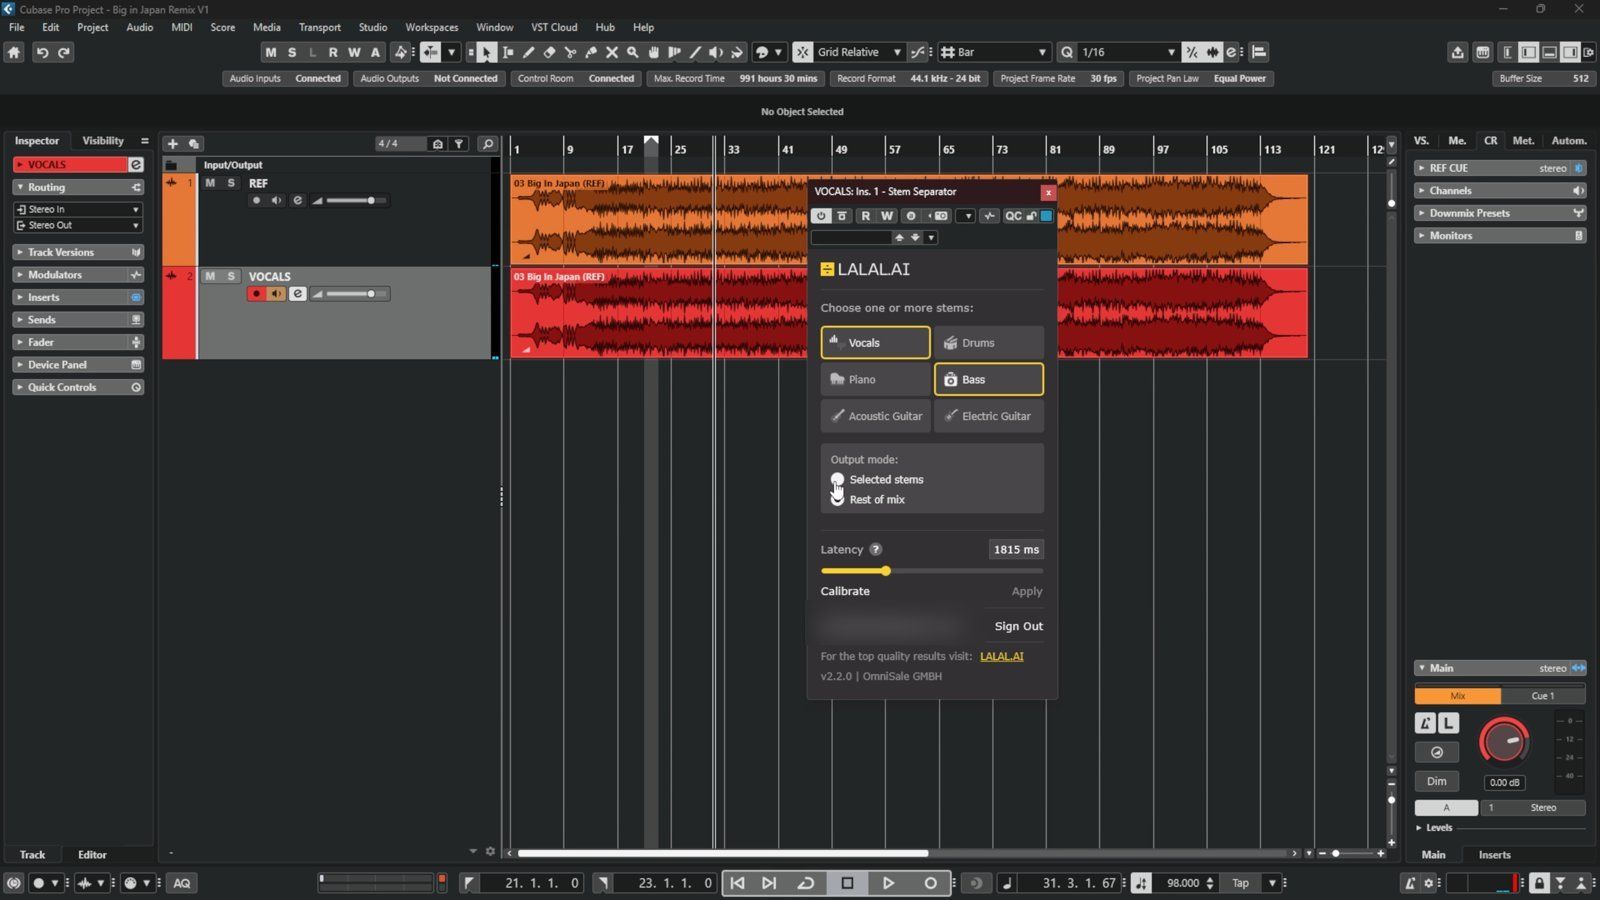Open the track search magnifier icon

(488, 144)
